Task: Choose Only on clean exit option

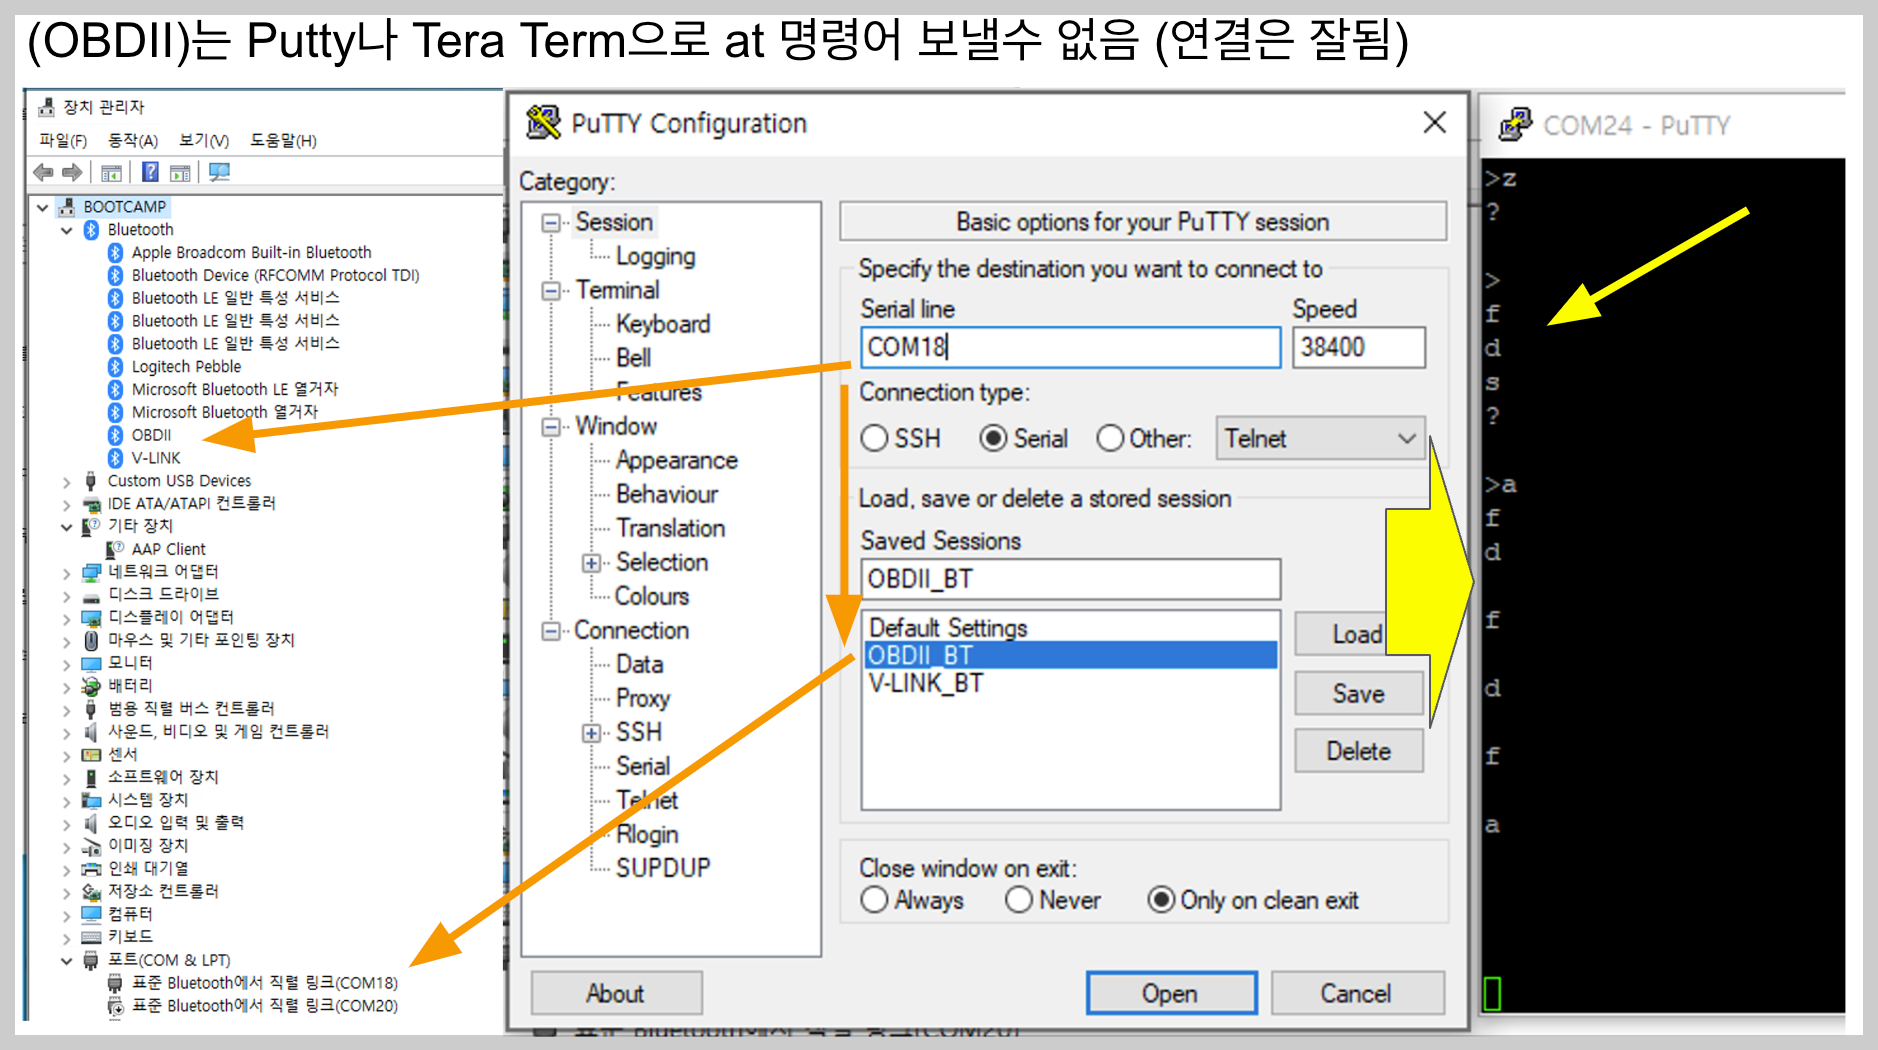Action: coord(1161,900)
